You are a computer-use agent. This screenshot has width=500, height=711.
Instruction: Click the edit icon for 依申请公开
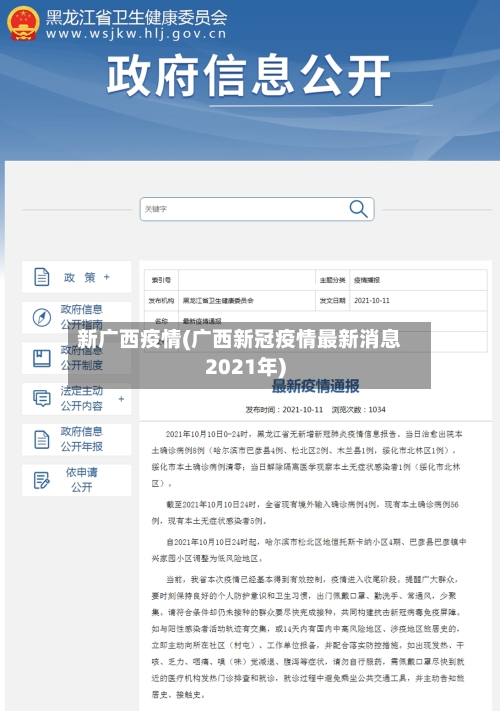[x=42, y=480]
